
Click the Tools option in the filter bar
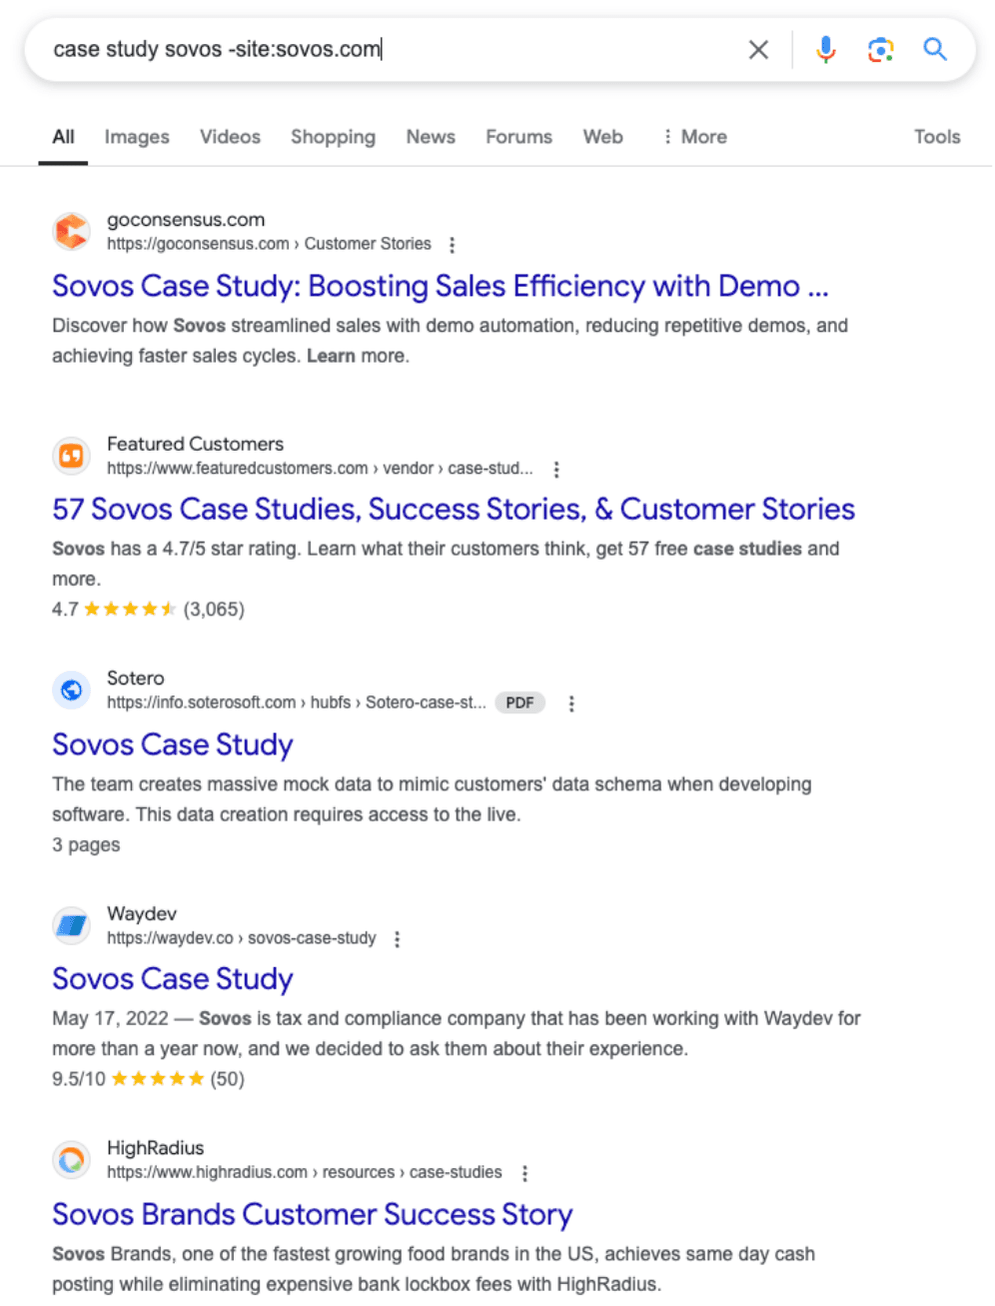click(936, 137)
